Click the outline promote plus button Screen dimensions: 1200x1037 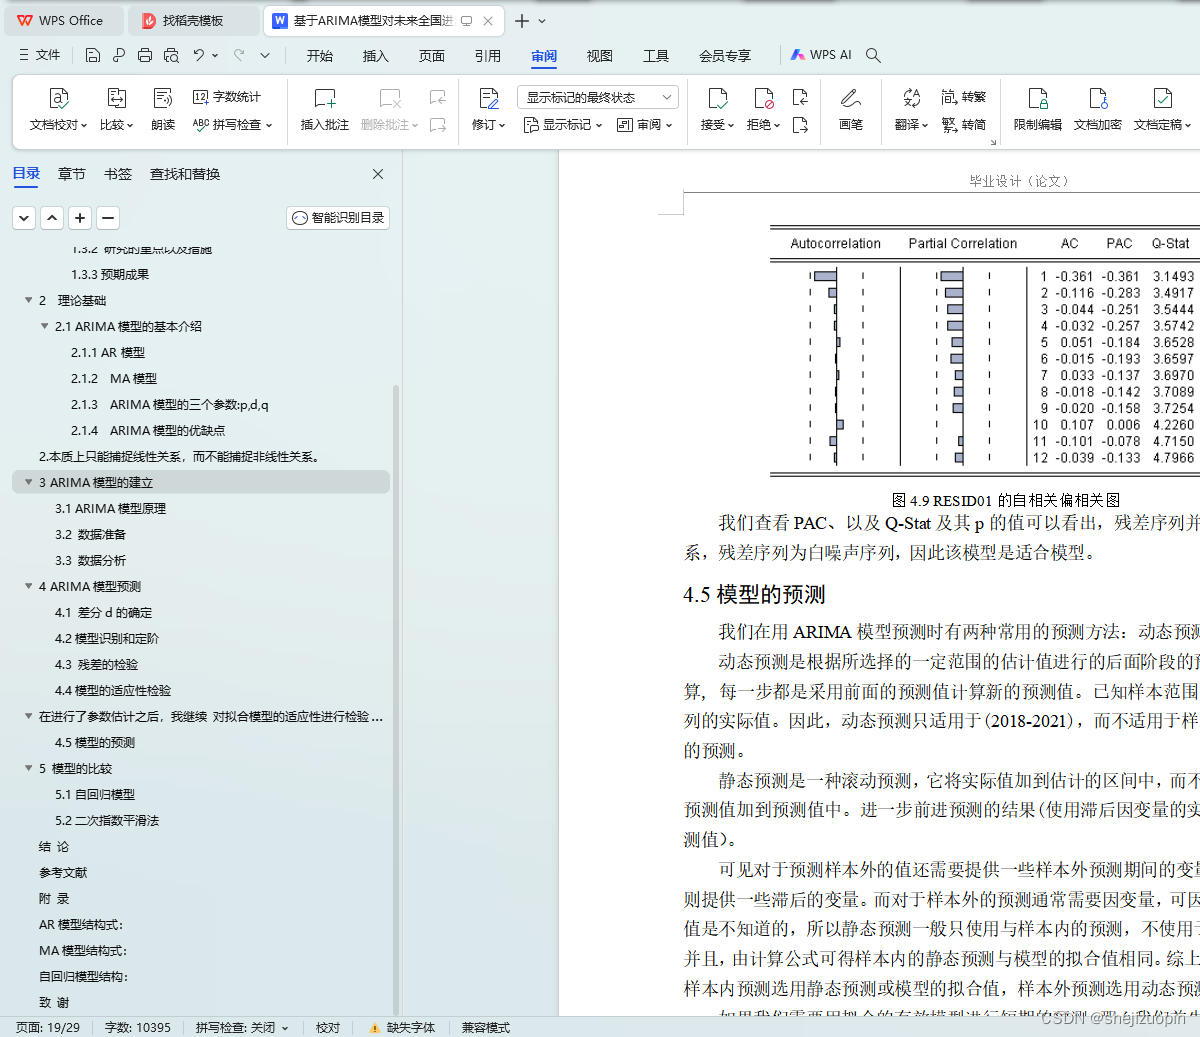coord(80,217)
